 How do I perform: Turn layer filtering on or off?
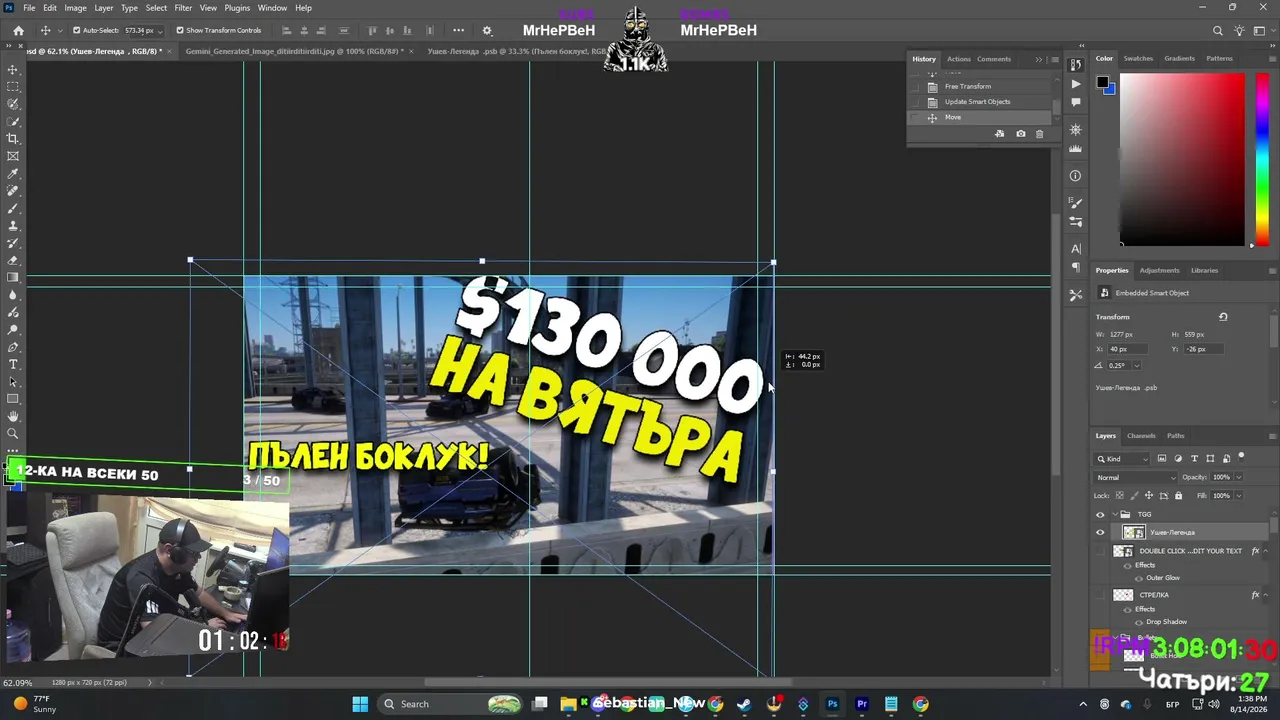[x=1241, y=457]
